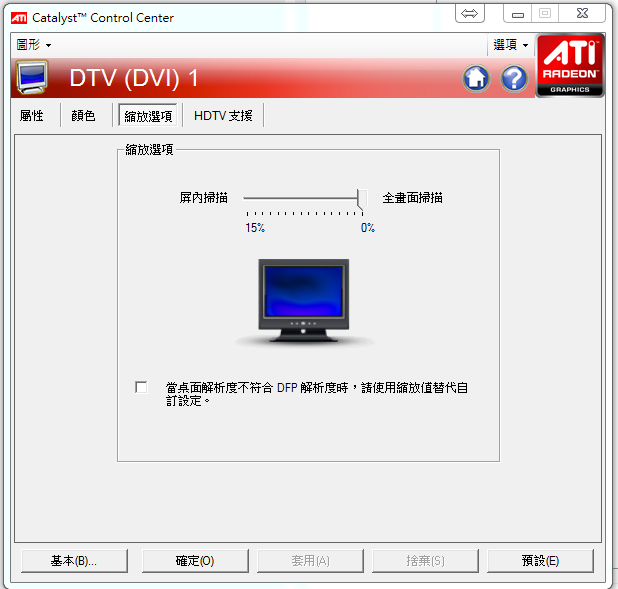Toggle the DFP resolution scaling checkbox
This screenshot has width=618, height=589.
pos(141,387)
